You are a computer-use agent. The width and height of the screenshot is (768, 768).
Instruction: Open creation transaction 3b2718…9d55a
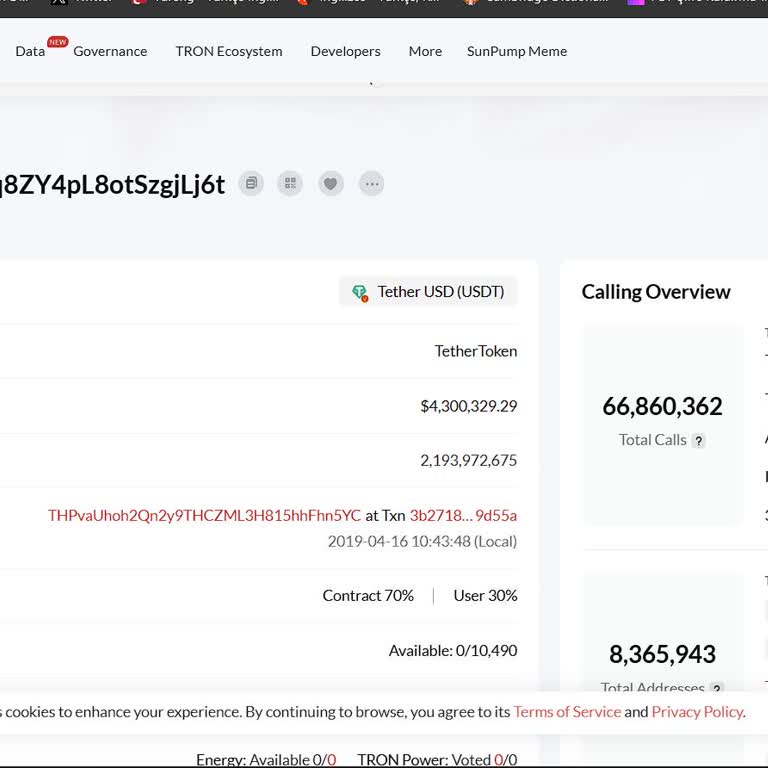click(x=463, y=515)
